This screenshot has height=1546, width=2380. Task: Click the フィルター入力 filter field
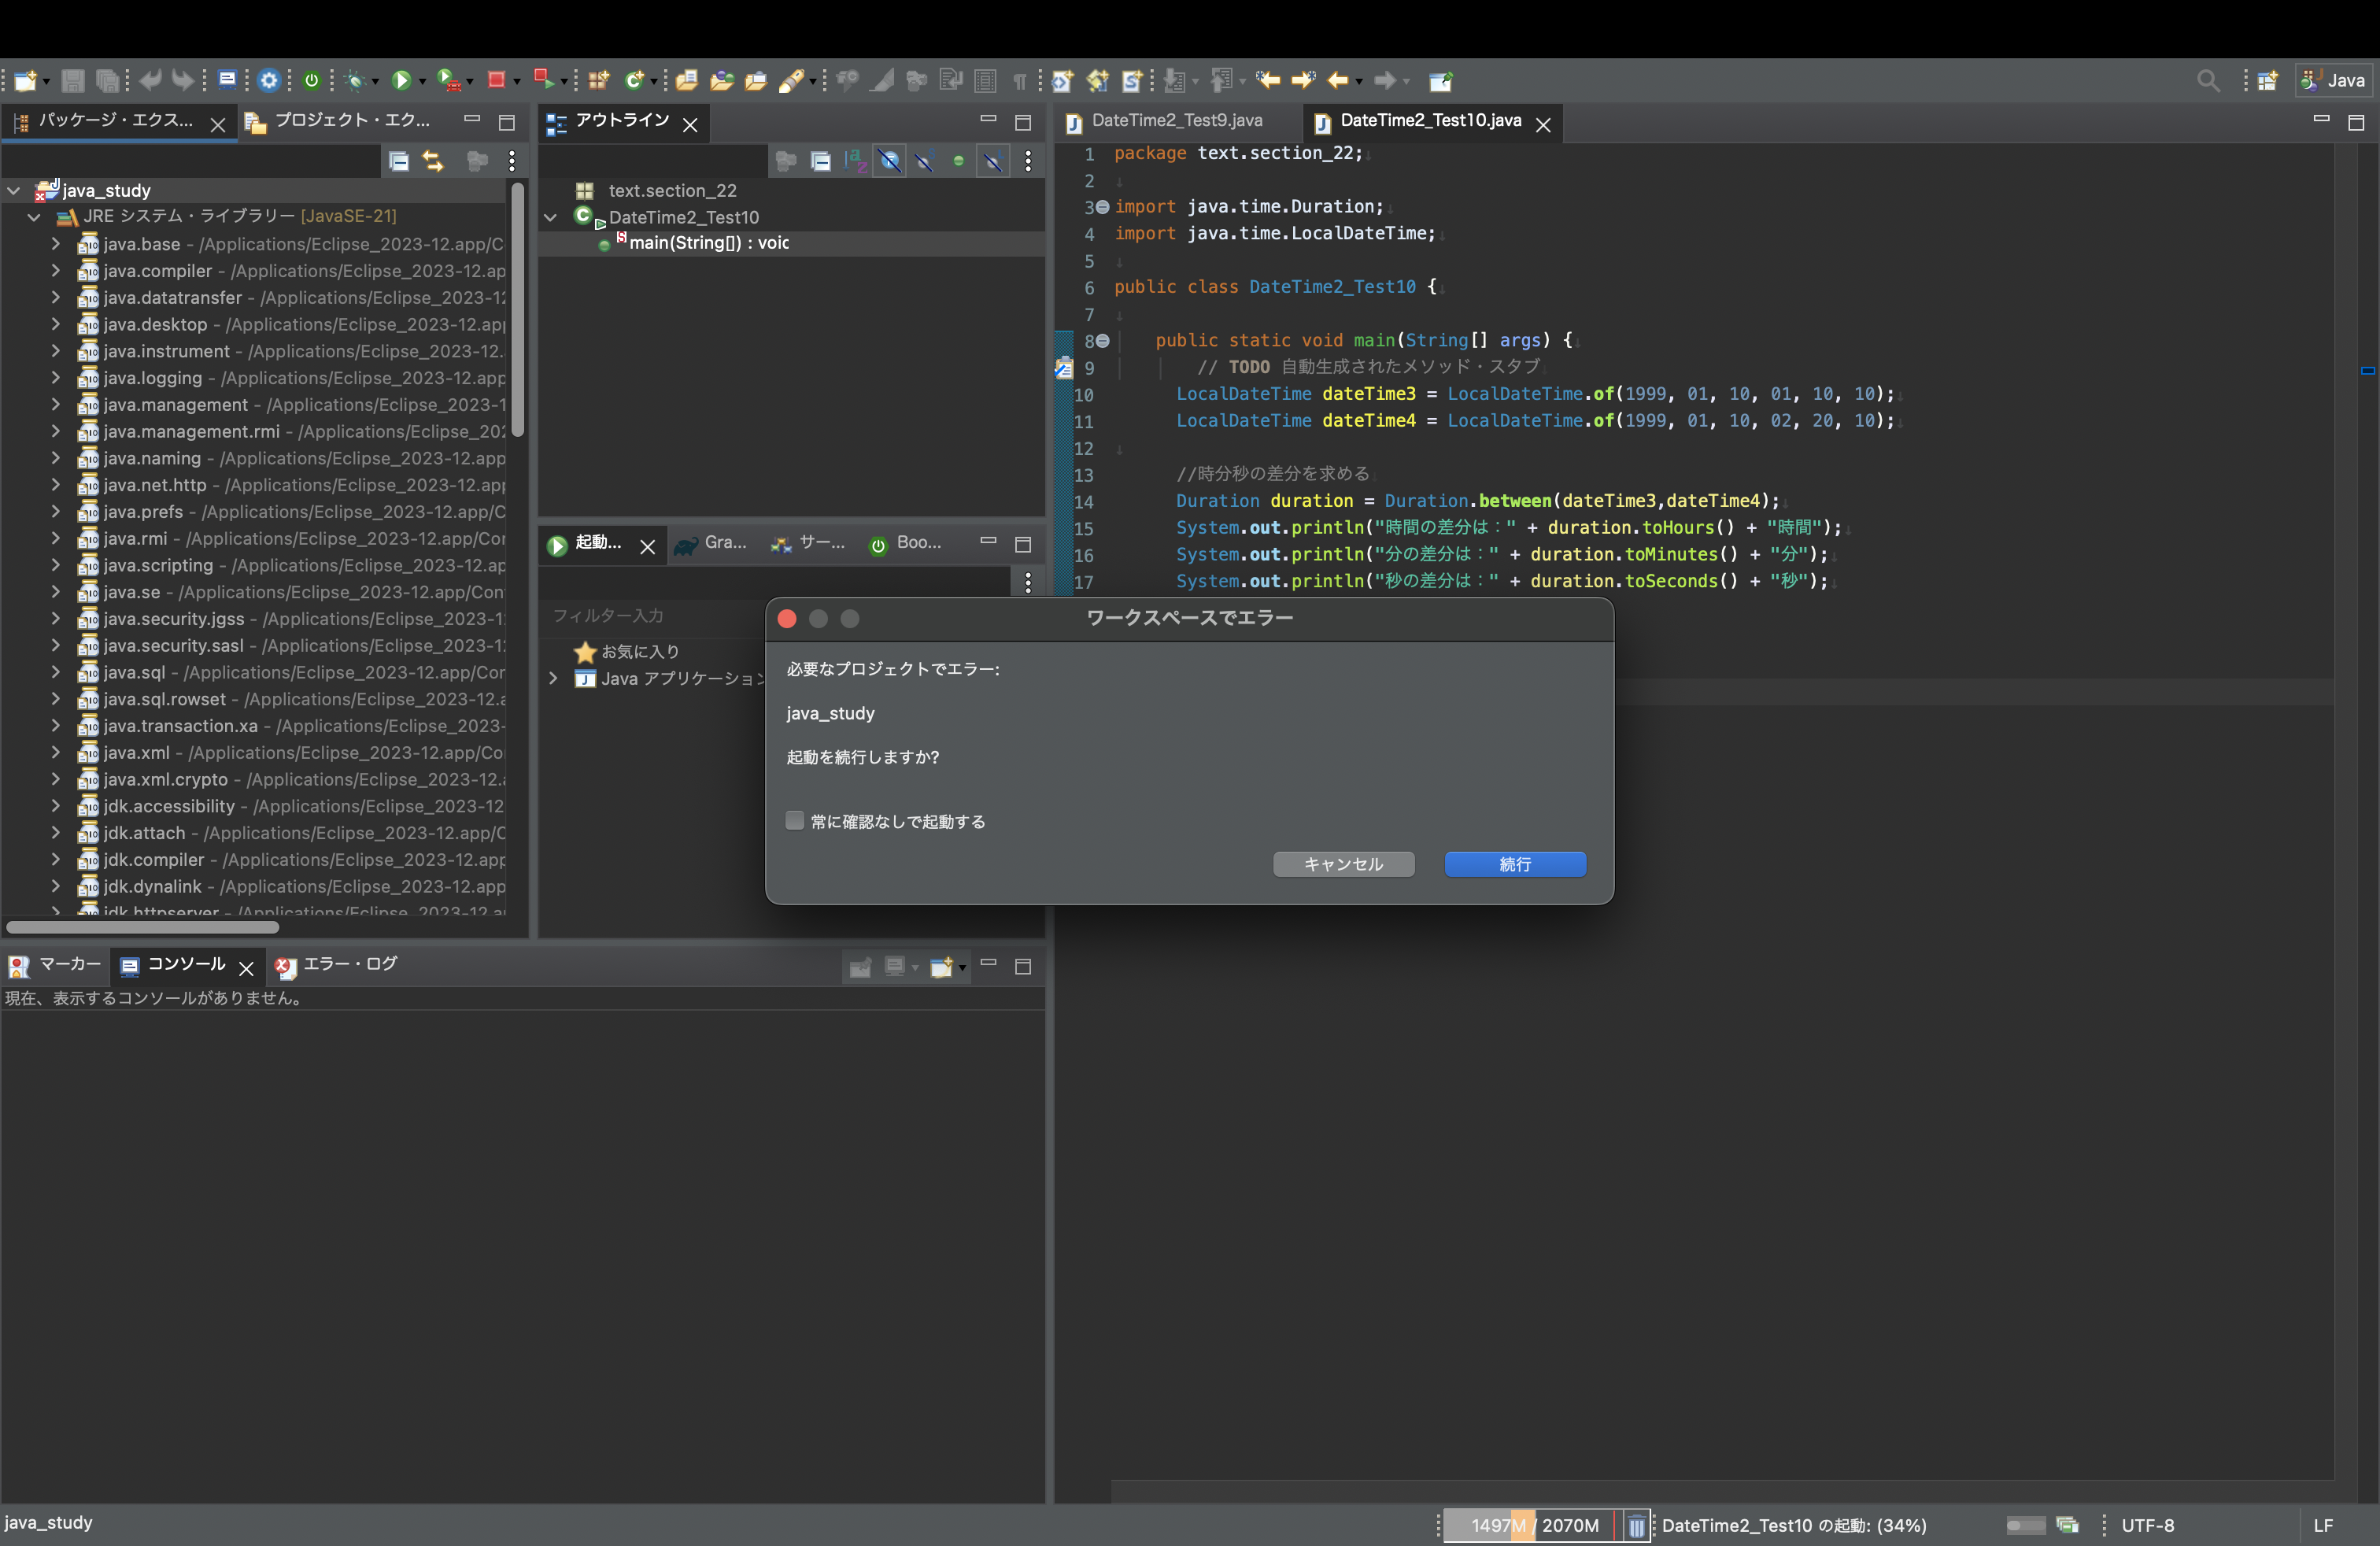click(x=650, y=616)
